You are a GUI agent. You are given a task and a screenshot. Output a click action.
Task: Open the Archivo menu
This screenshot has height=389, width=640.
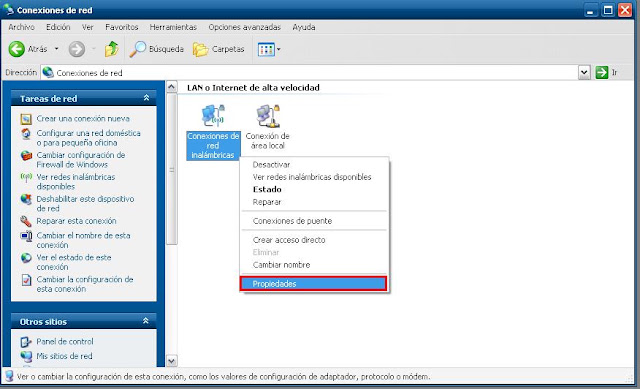coord(21,27)
